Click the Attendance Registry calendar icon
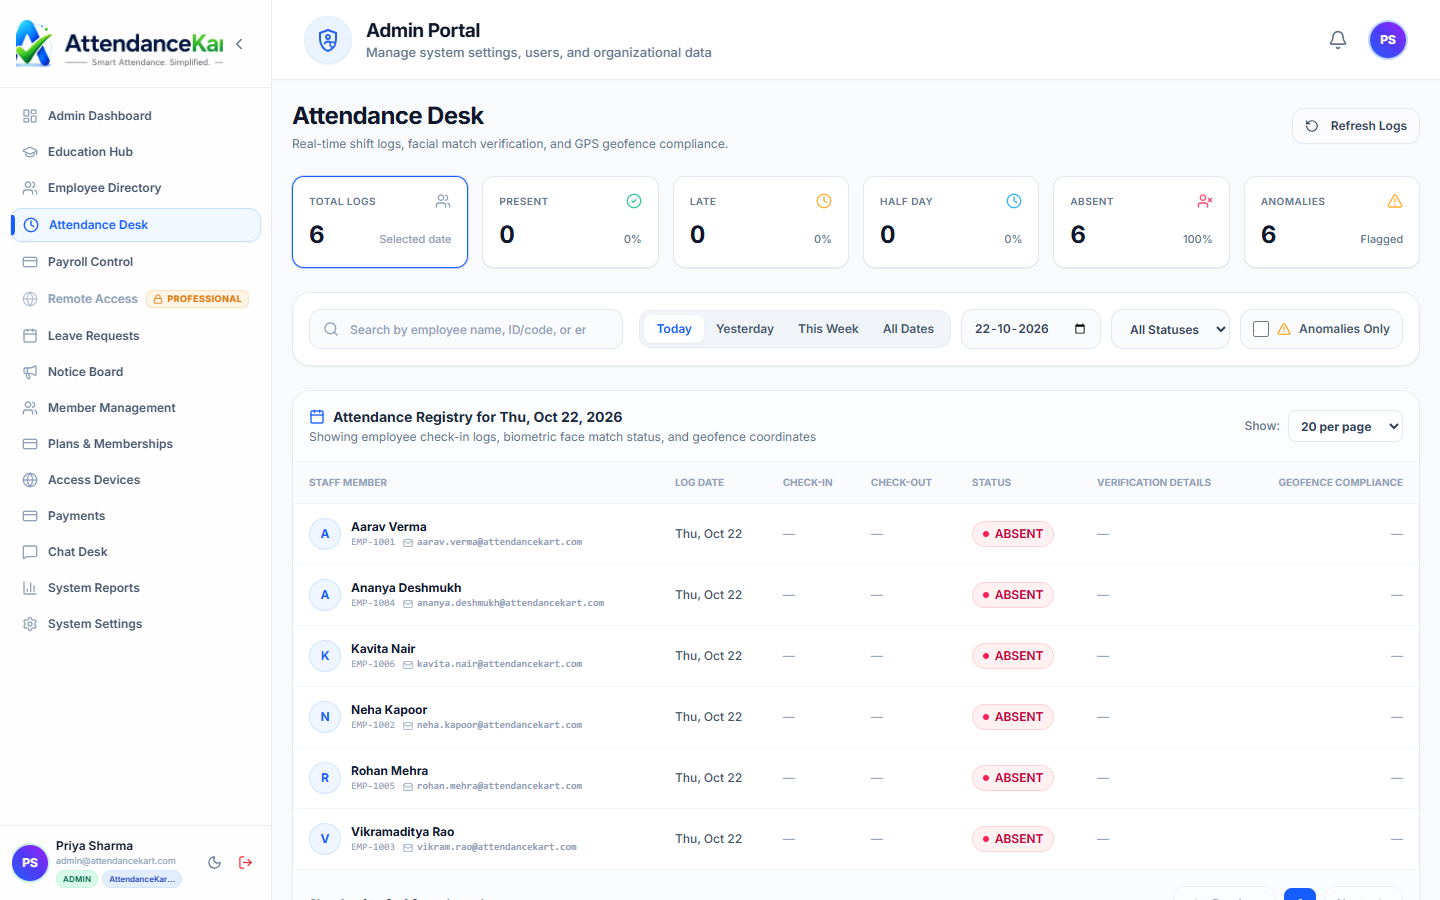Screen dimensions: 1440x900 [317, 417]
